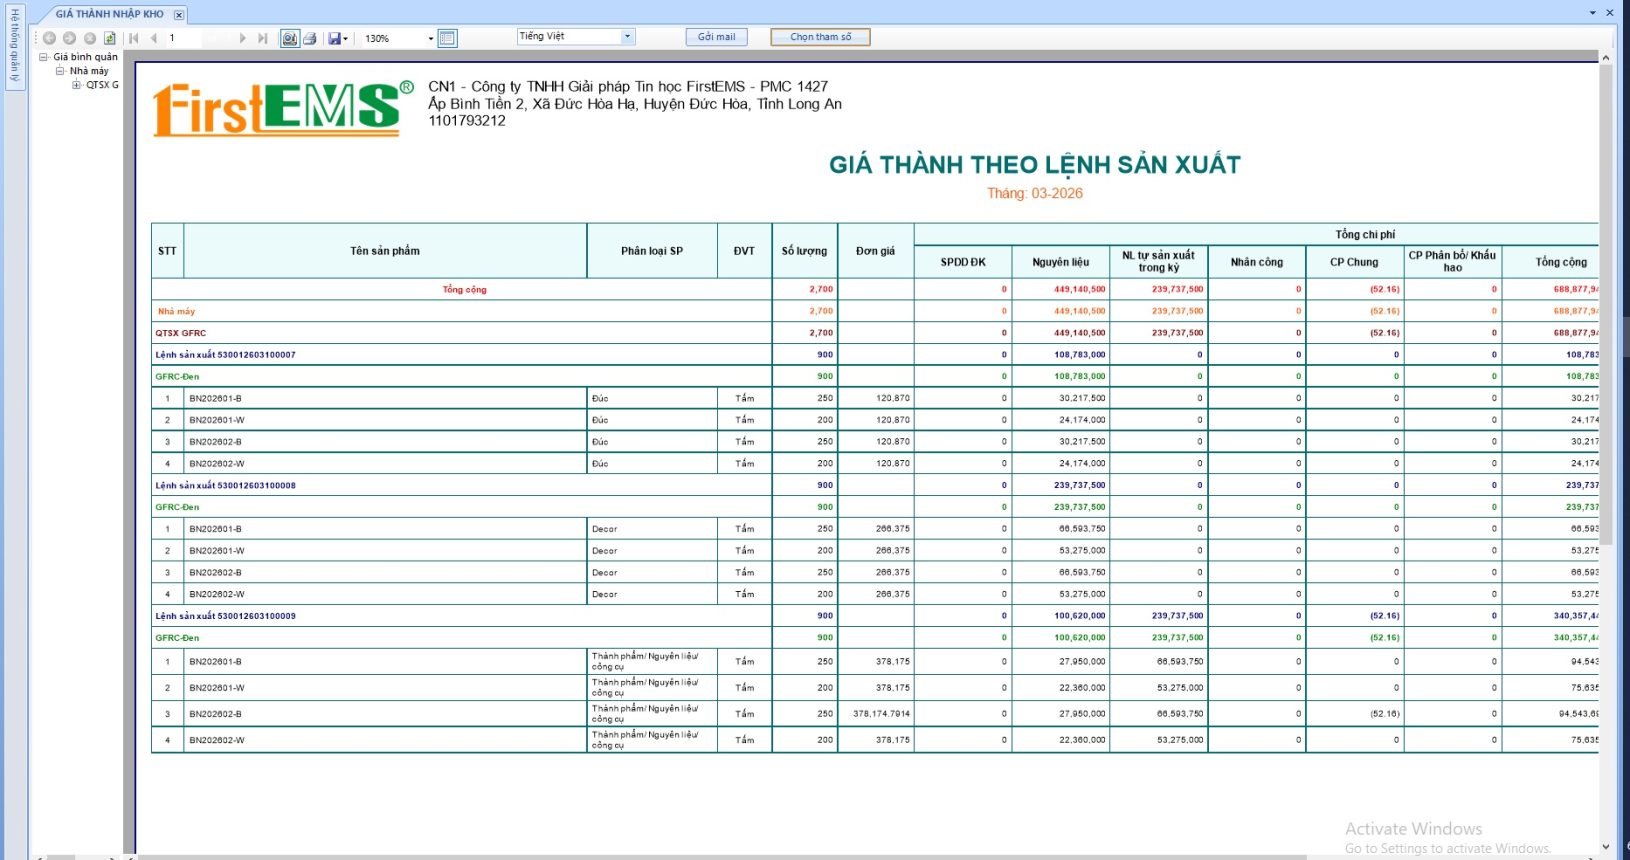
Task: Click the FirstEMS logo in the report
Action: [x=283, y=108]
